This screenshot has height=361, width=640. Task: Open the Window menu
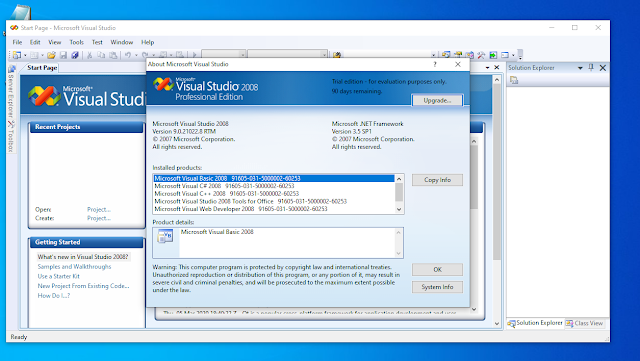tap(122, 42)
